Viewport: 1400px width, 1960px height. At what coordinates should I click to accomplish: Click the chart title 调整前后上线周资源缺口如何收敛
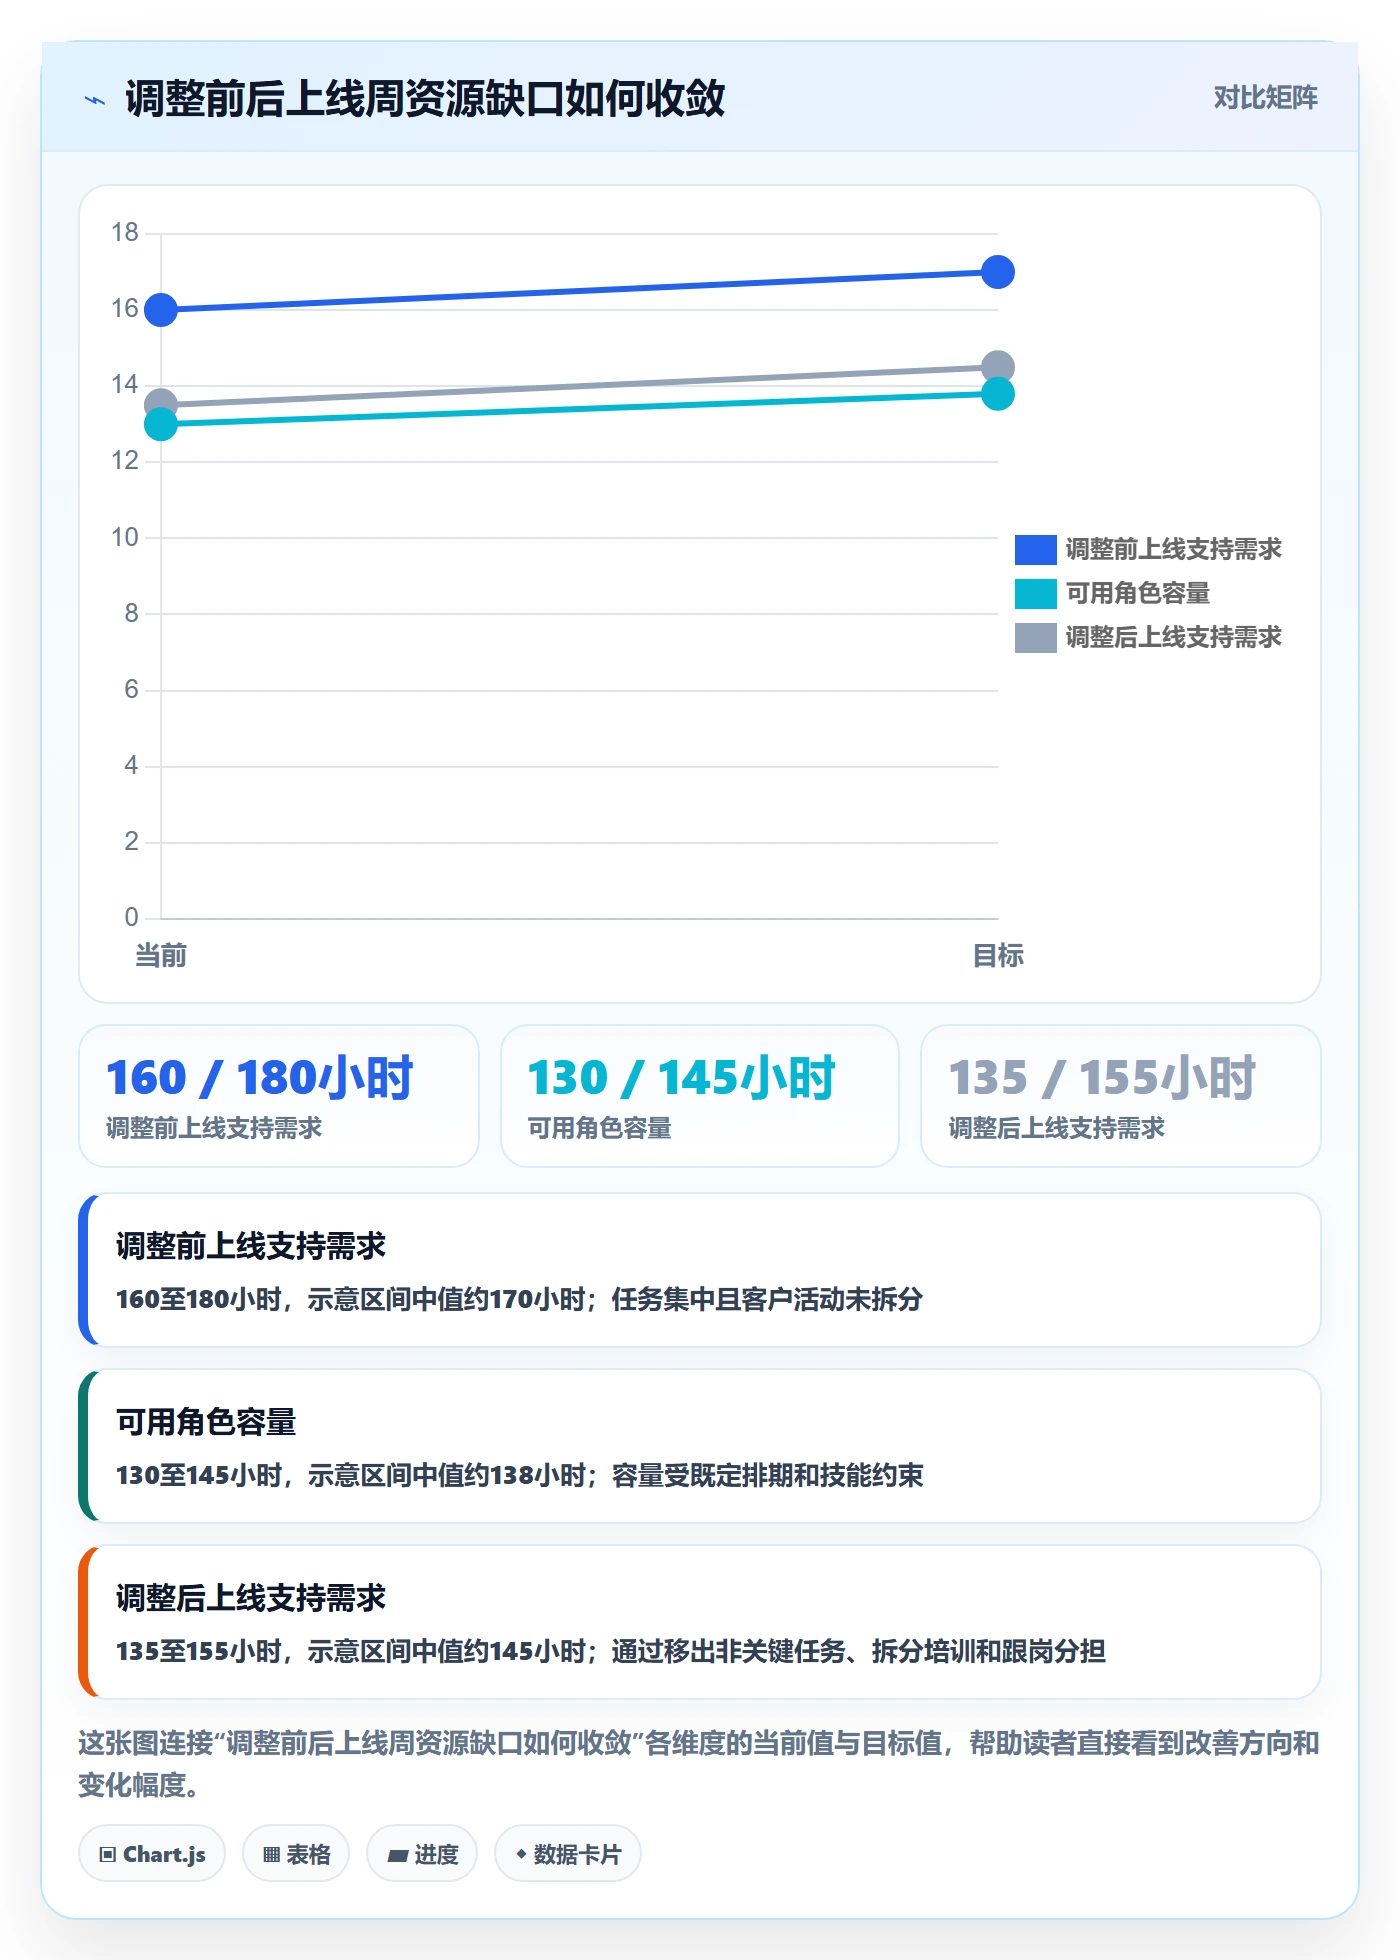[425, 99]
